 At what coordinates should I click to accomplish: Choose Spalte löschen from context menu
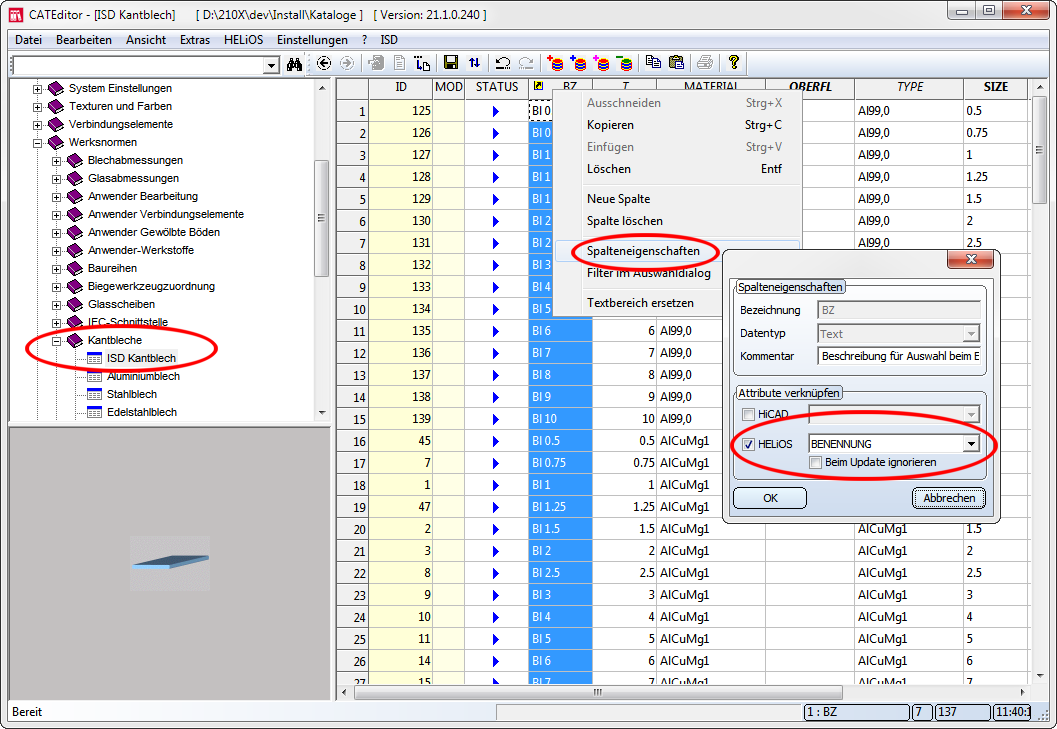(677, 221)
